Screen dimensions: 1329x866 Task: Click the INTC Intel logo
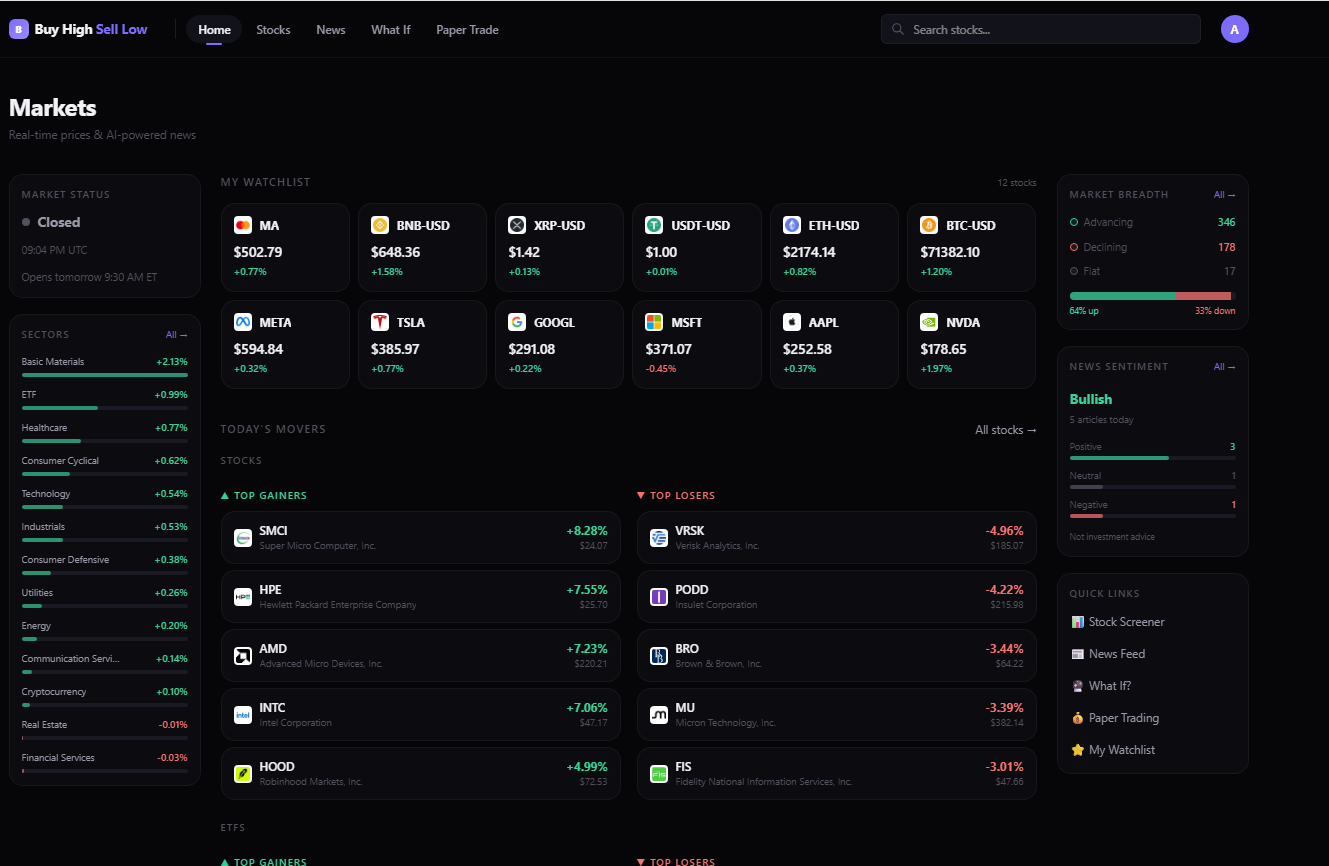[x=243, y=715]
